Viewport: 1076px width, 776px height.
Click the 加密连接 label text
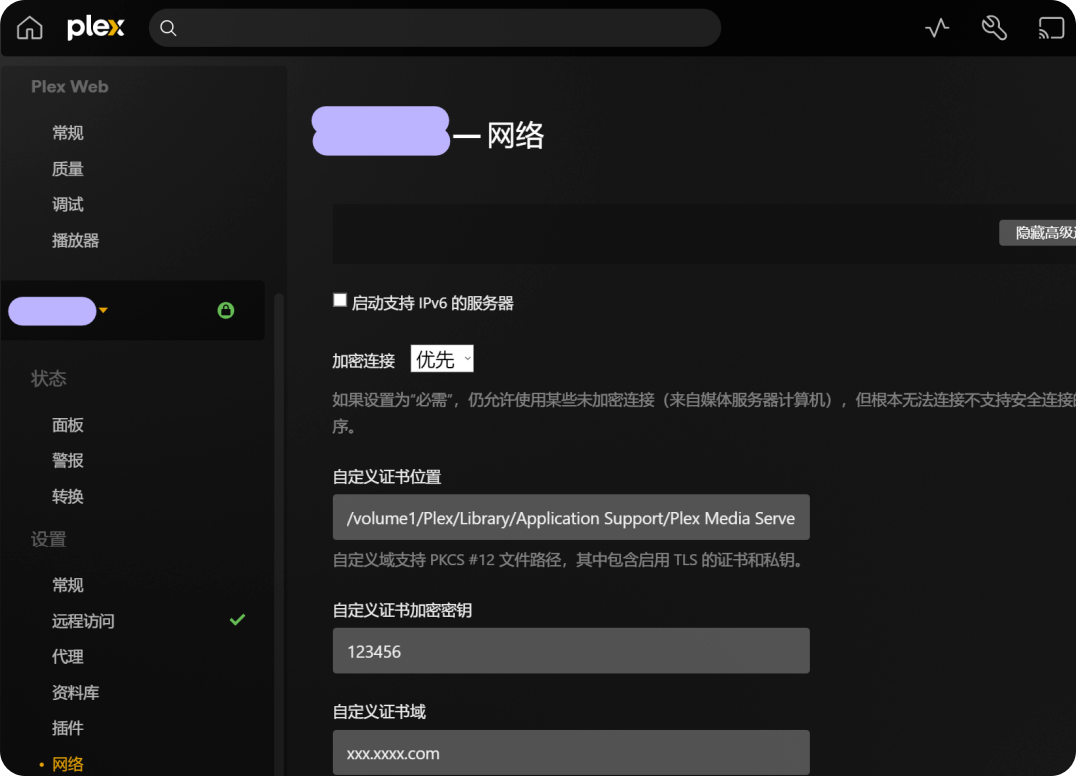(x=364, y=361)
